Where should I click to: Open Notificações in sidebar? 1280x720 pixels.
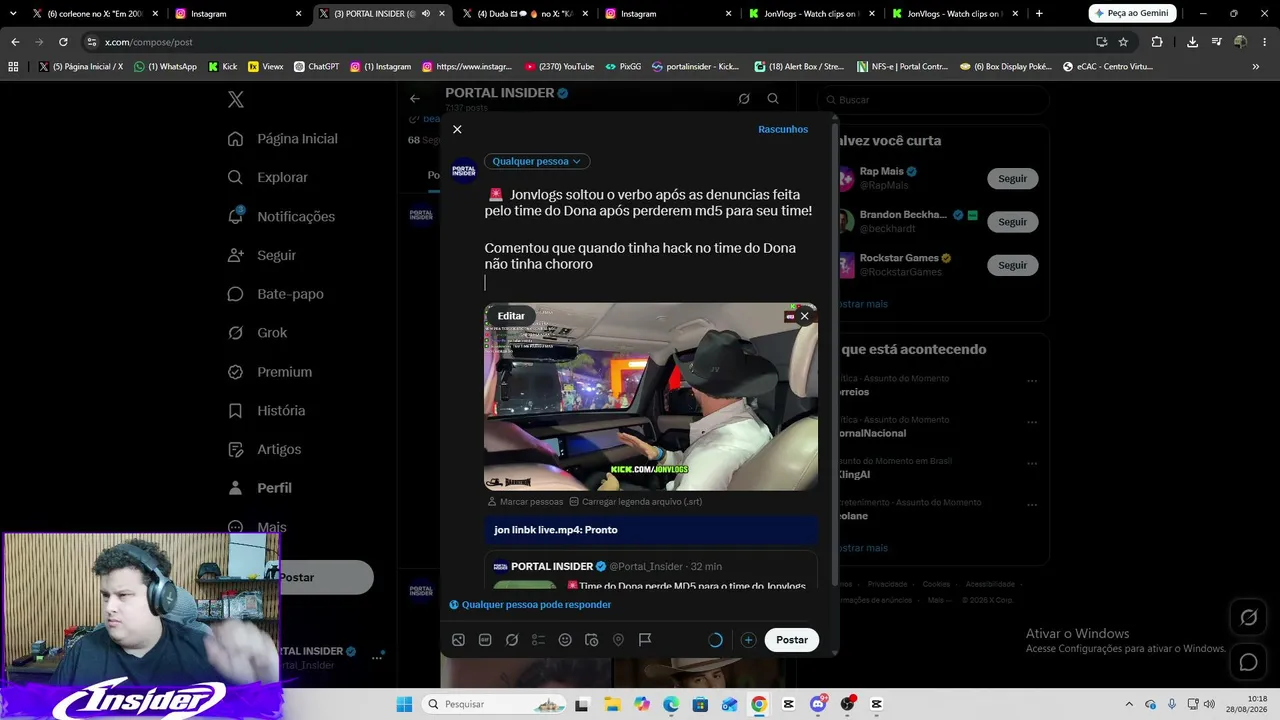282,216
